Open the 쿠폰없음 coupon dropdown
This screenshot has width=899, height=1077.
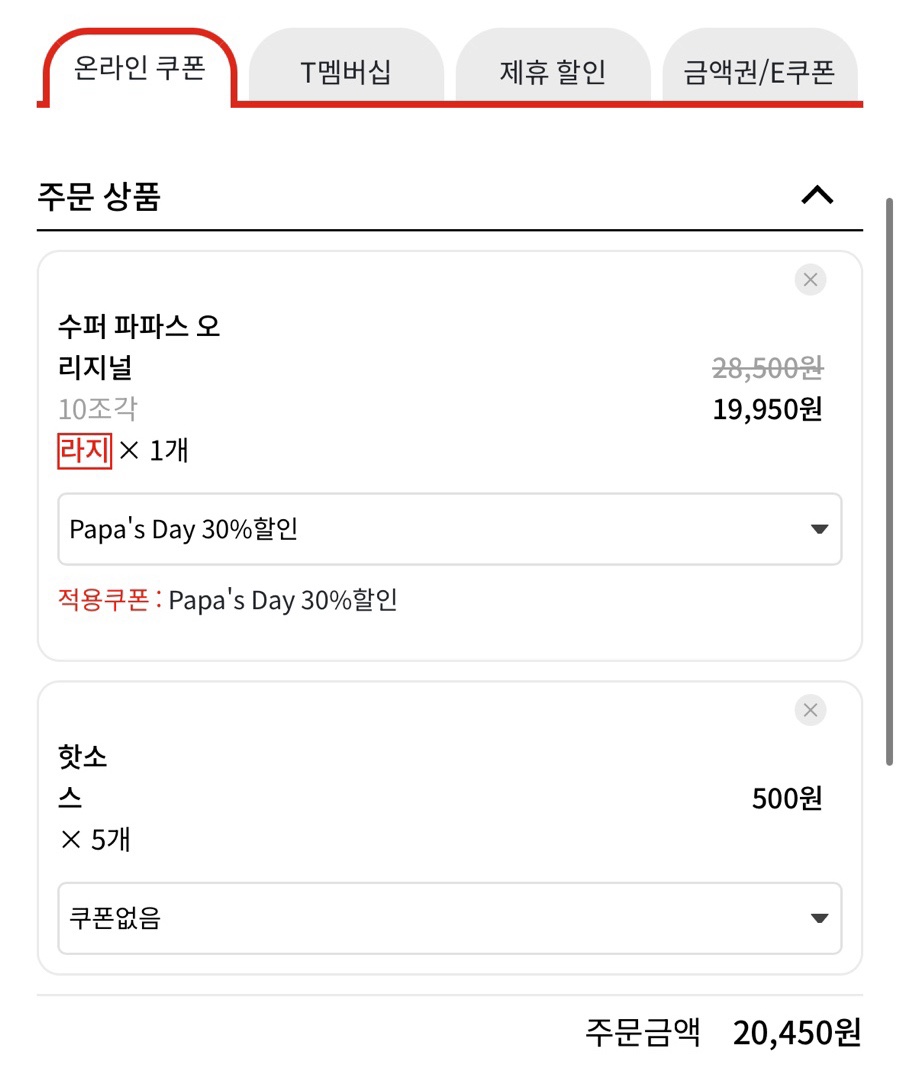click(450, 918)
